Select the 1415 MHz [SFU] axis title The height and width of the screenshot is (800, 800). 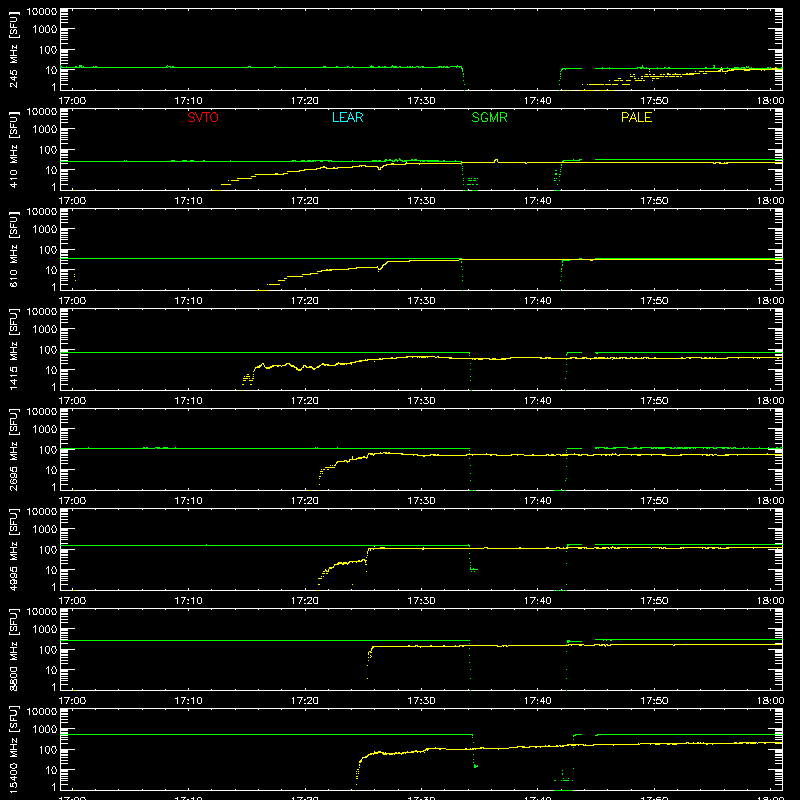point(14,349)
